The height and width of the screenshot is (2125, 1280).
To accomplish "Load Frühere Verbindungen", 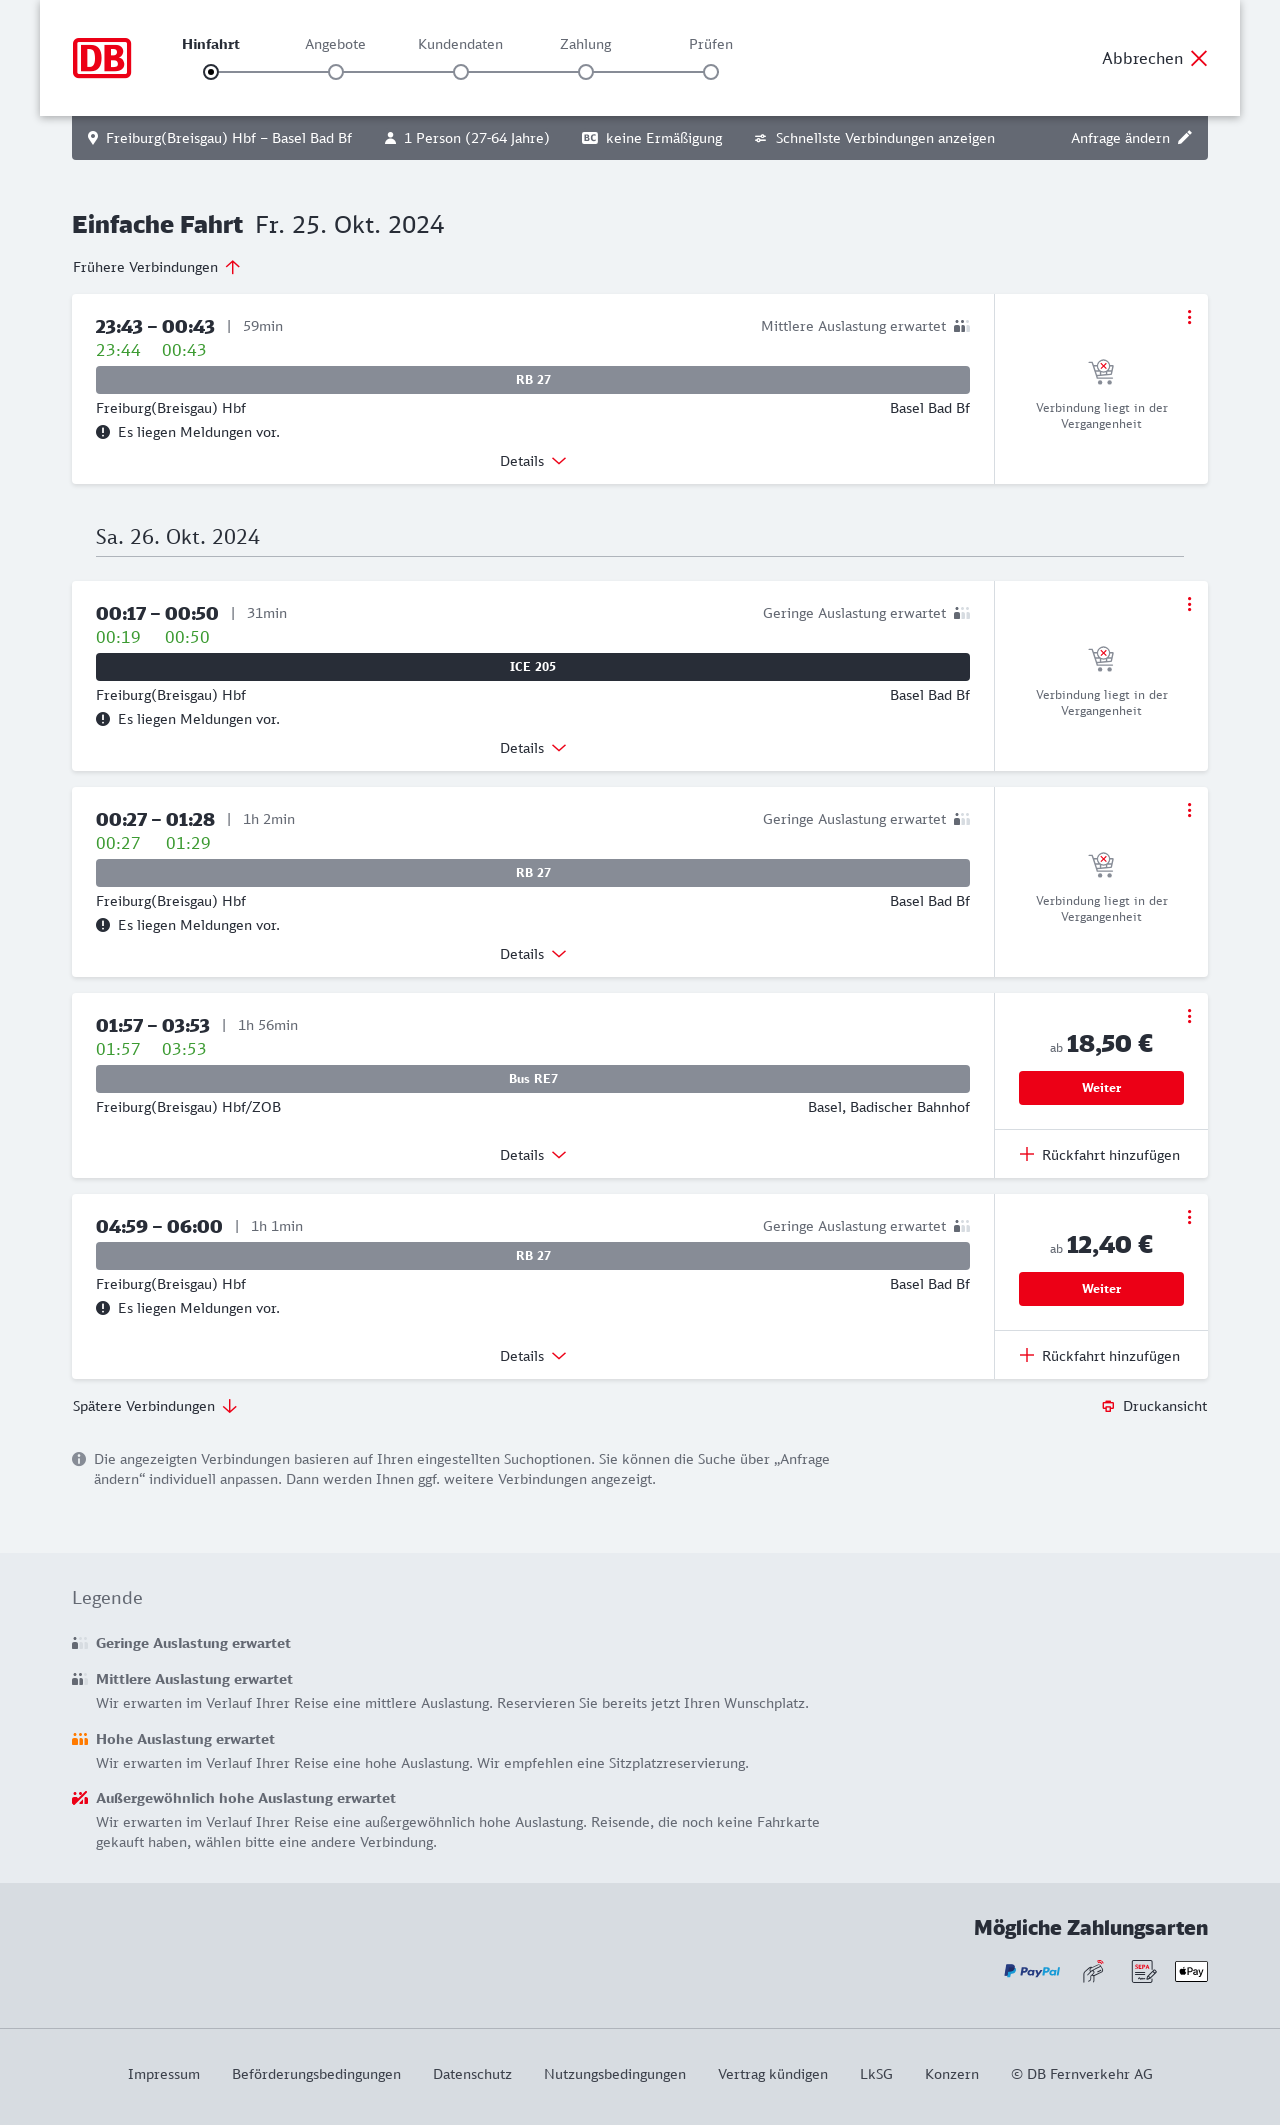I will point(157,267).
